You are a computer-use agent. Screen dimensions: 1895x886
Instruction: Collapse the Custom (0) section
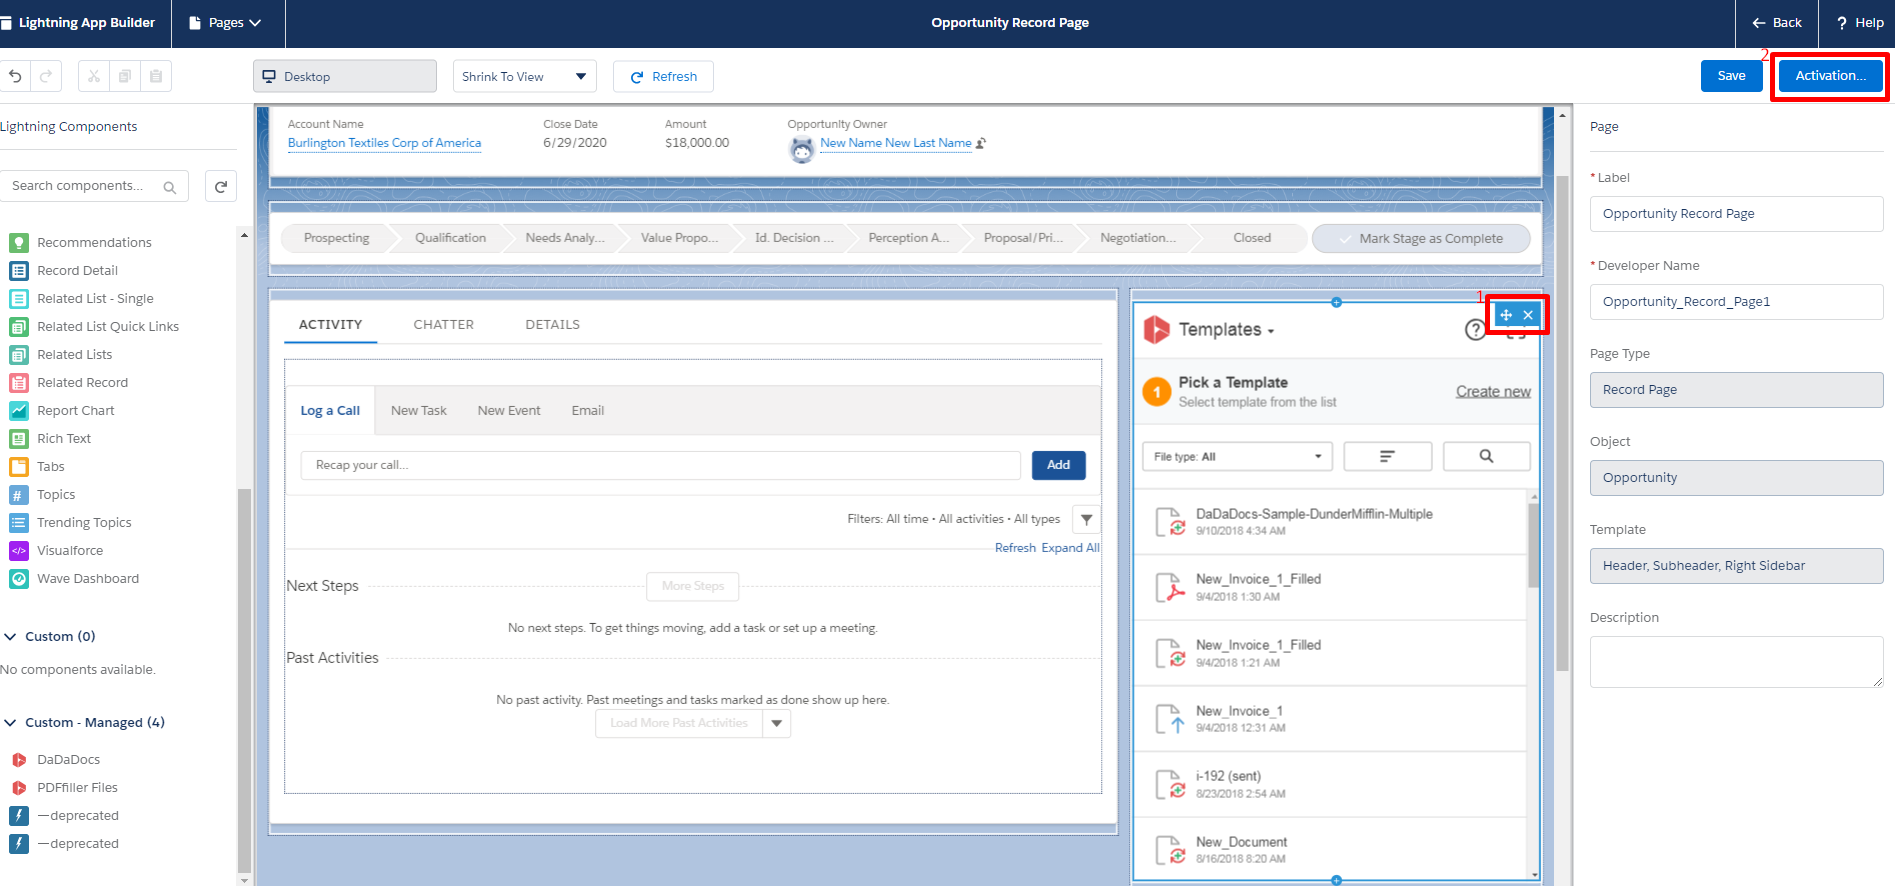(x=11, y=636)
